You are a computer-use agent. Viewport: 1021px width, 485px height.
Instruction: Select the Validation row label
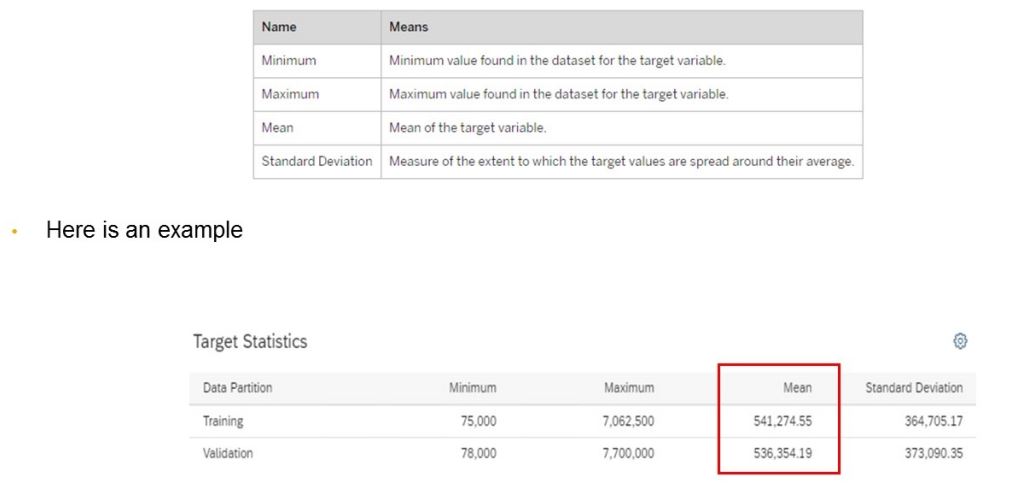point(228,453)
